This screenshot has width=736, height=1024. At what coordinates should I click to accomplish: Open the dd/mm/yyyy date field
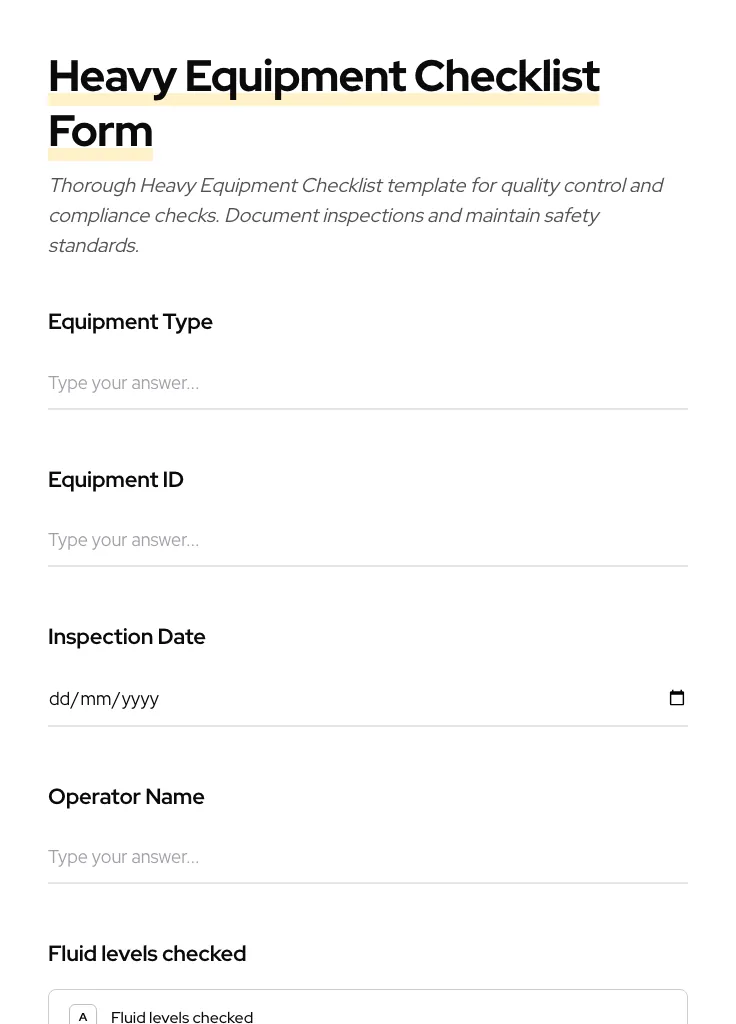pyautogui.click(x=300, y=698)
